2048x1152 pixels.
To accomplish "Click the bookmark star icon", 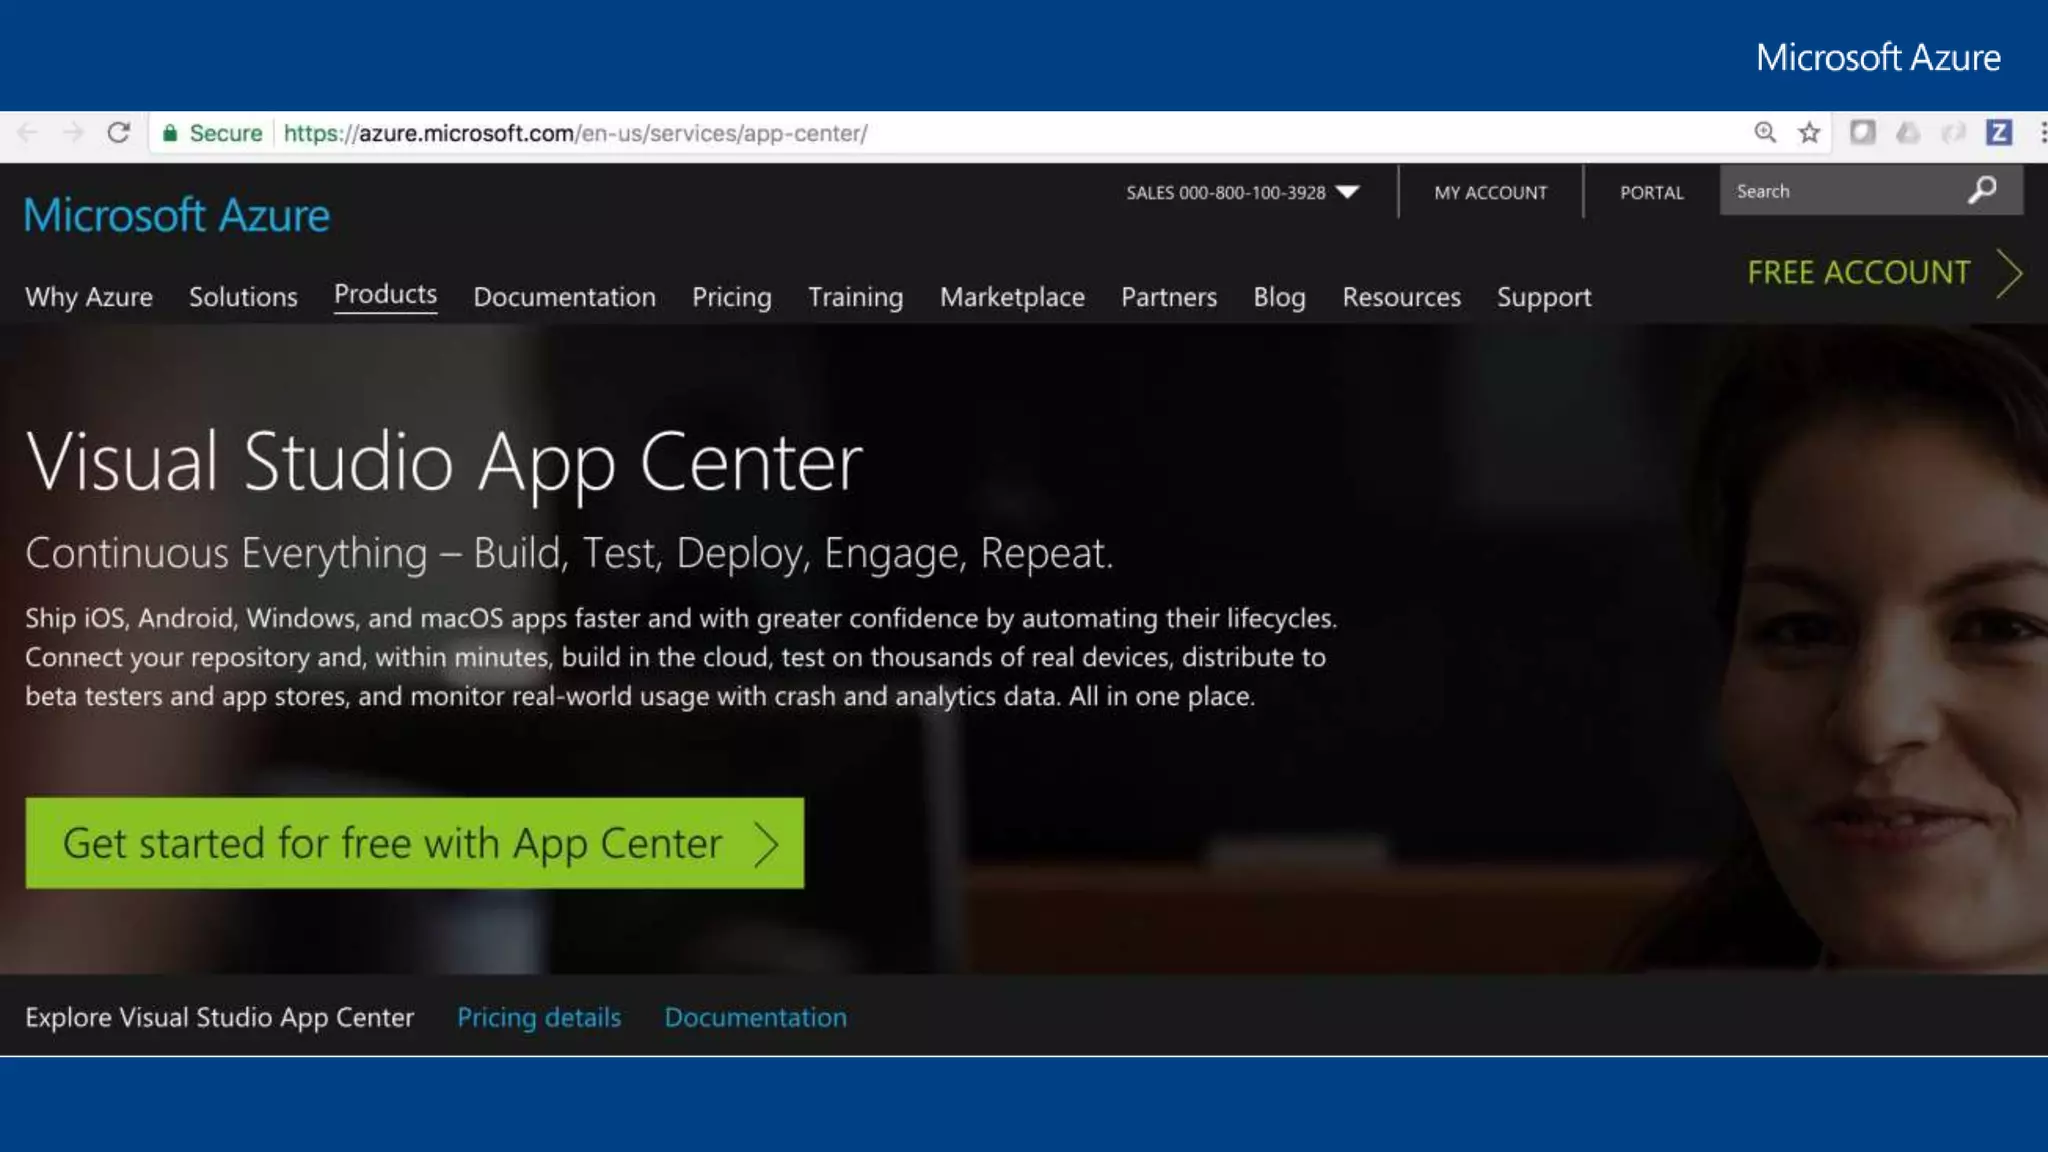I will click(1809, 133).
